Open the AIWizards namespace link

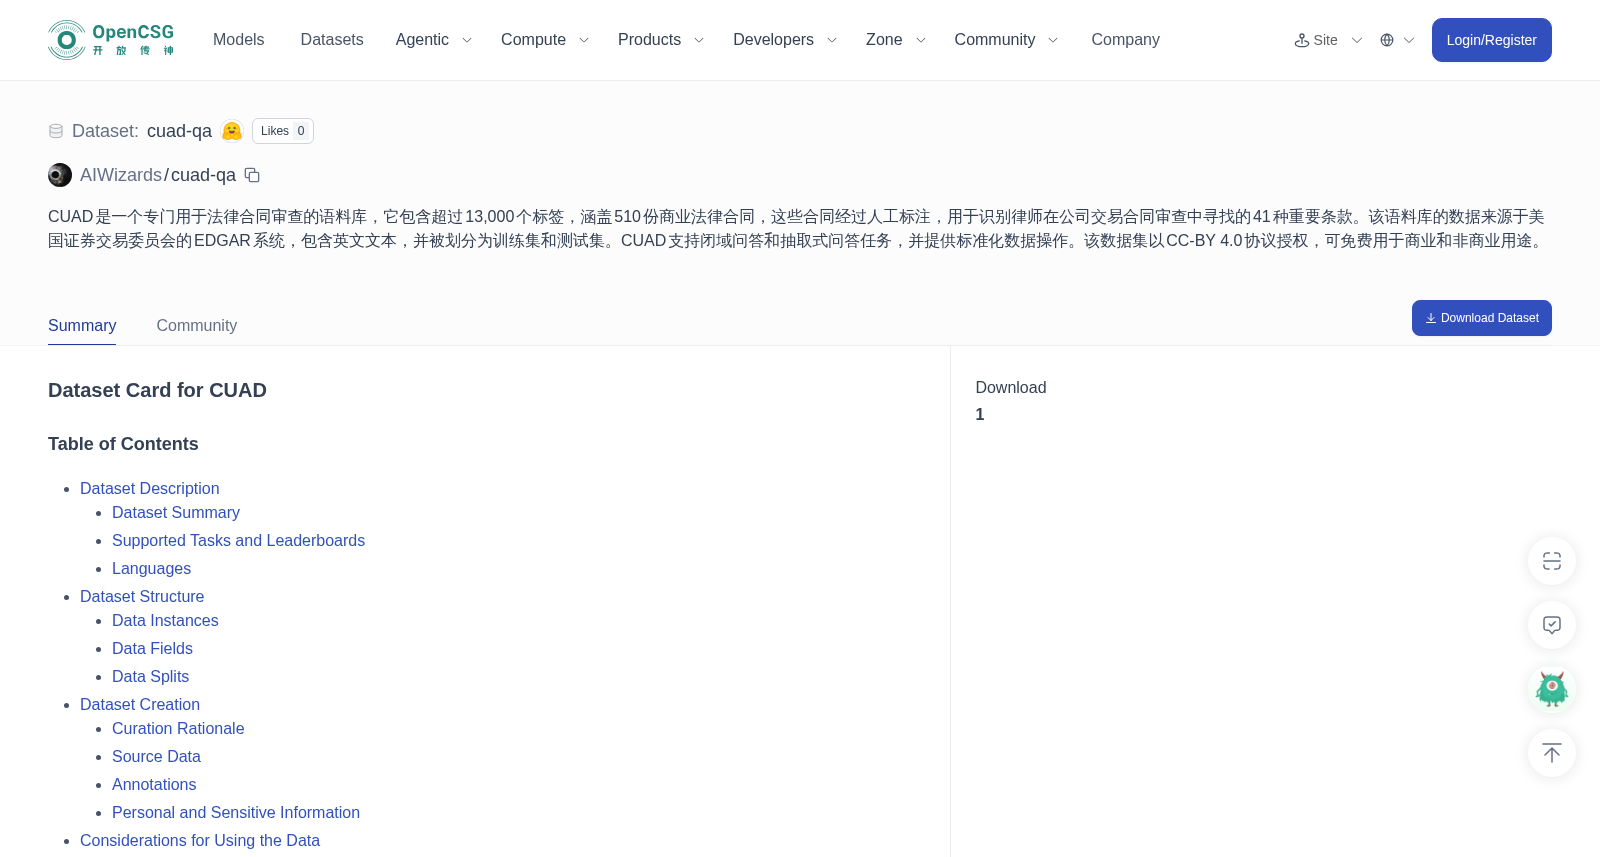pos(121,175)
